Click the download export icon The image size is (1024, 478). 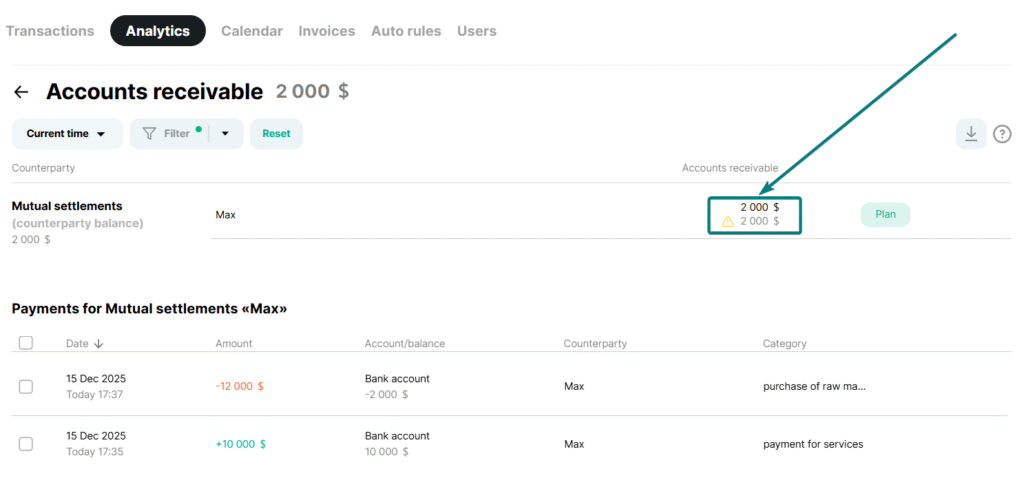[970, 133]
